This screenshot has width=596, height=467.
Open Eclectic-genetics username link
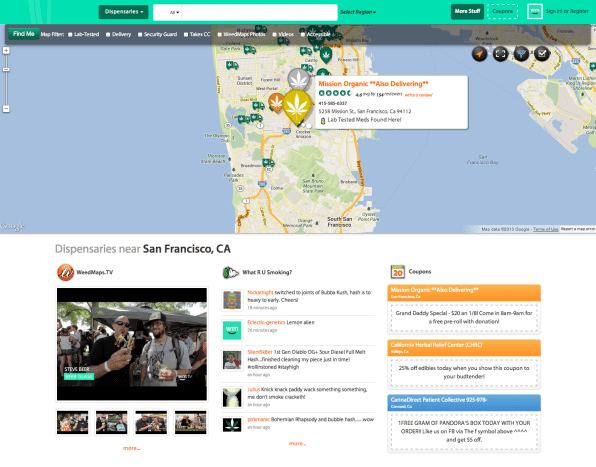point(266,322)
